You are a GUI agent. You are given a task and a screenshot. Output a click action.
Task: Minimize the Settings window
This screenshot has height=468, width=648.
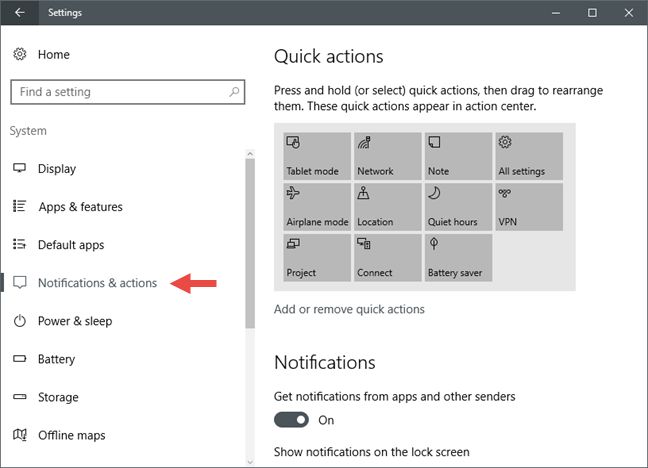click(x=556, y=13)
